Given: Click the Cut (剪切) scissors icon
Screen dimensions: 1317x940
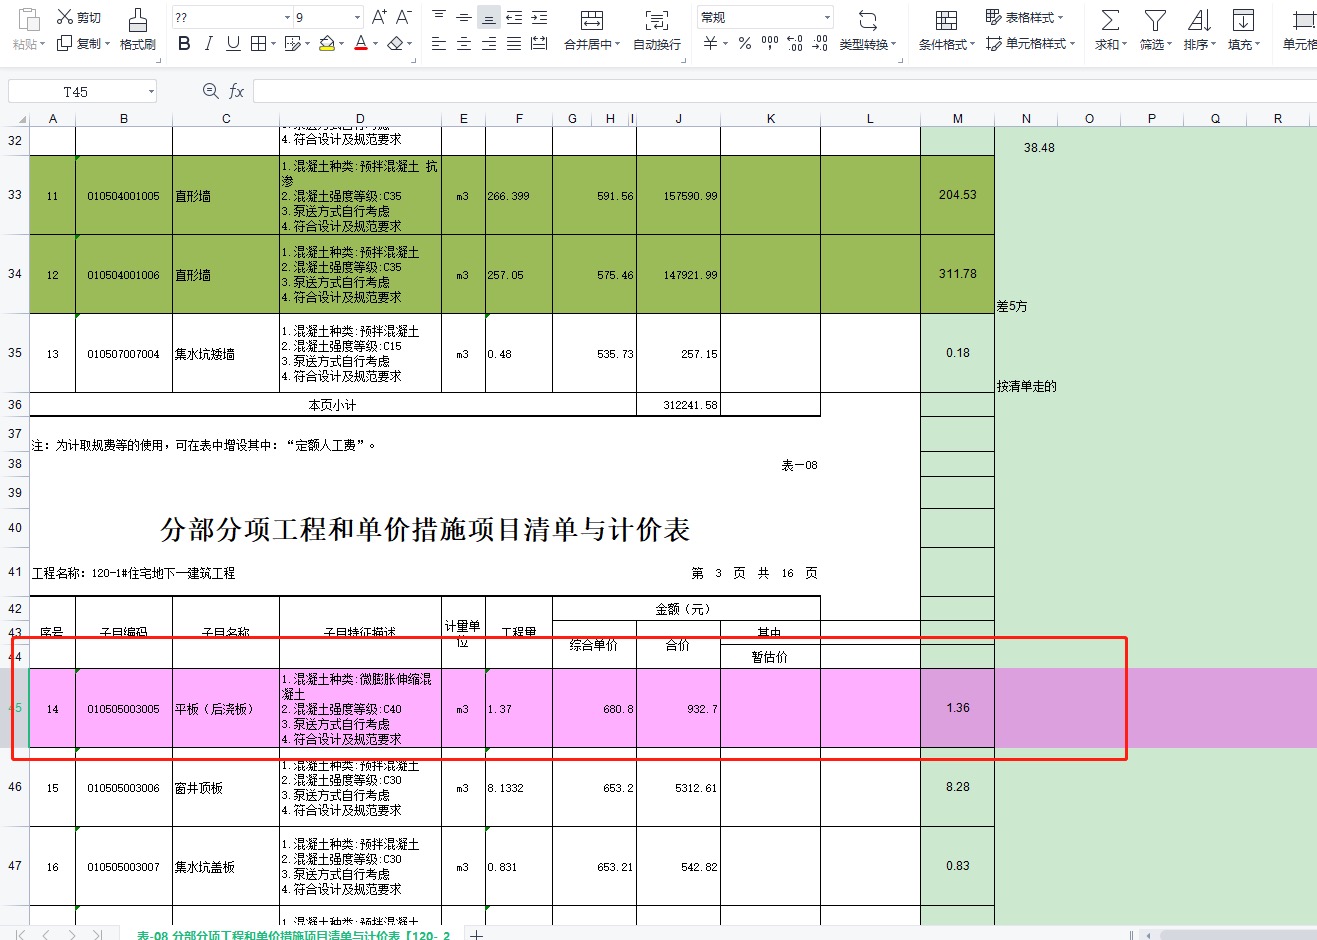Looking at the screenshot, I should (65, 17).
